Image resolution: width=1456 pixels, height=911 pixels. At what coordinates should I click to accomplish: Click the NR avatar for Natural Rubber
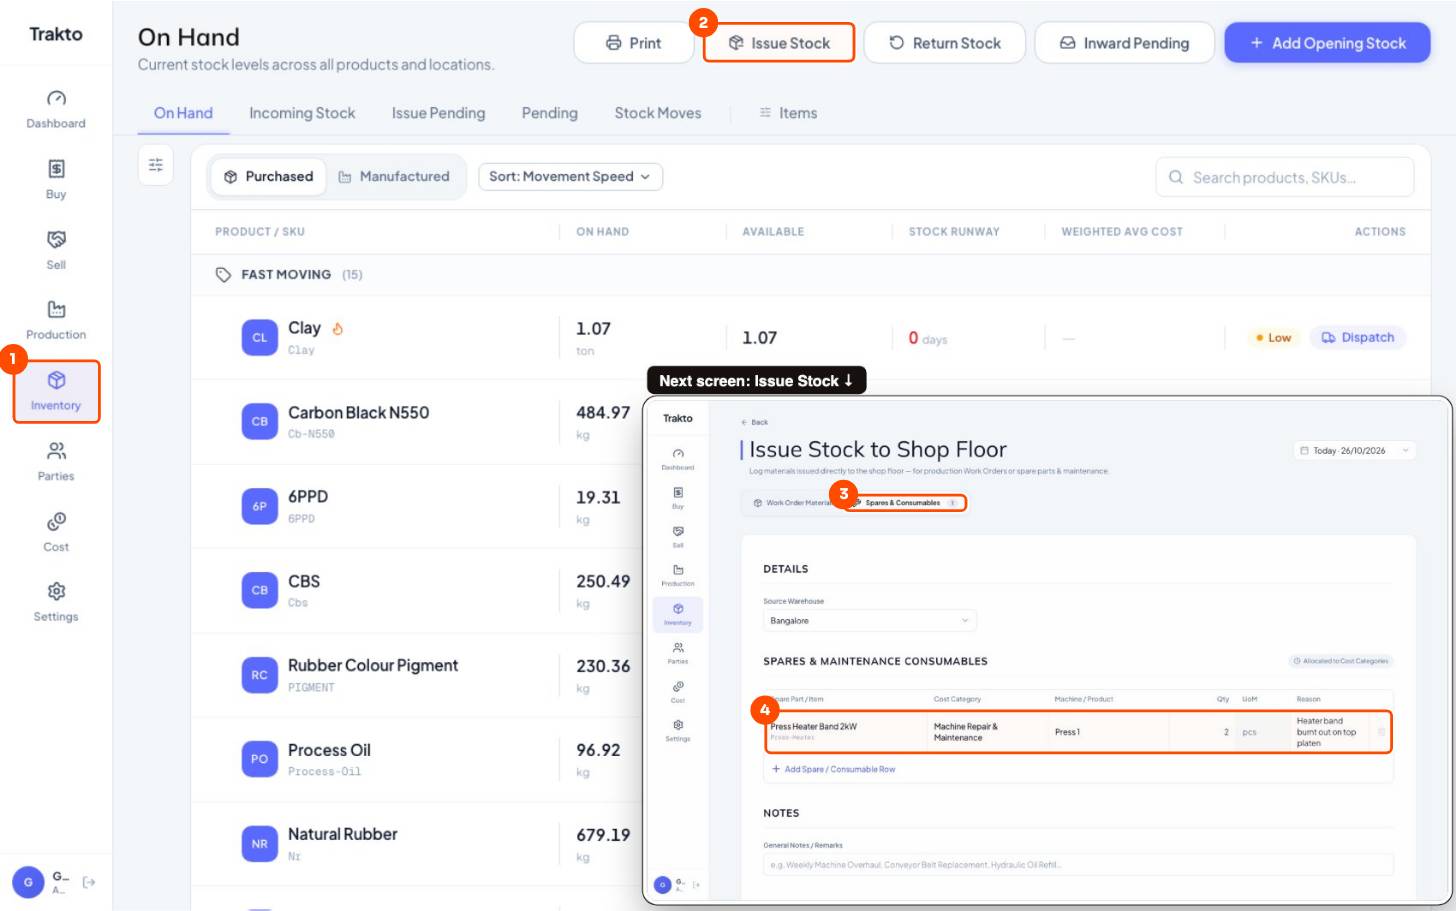259,843
